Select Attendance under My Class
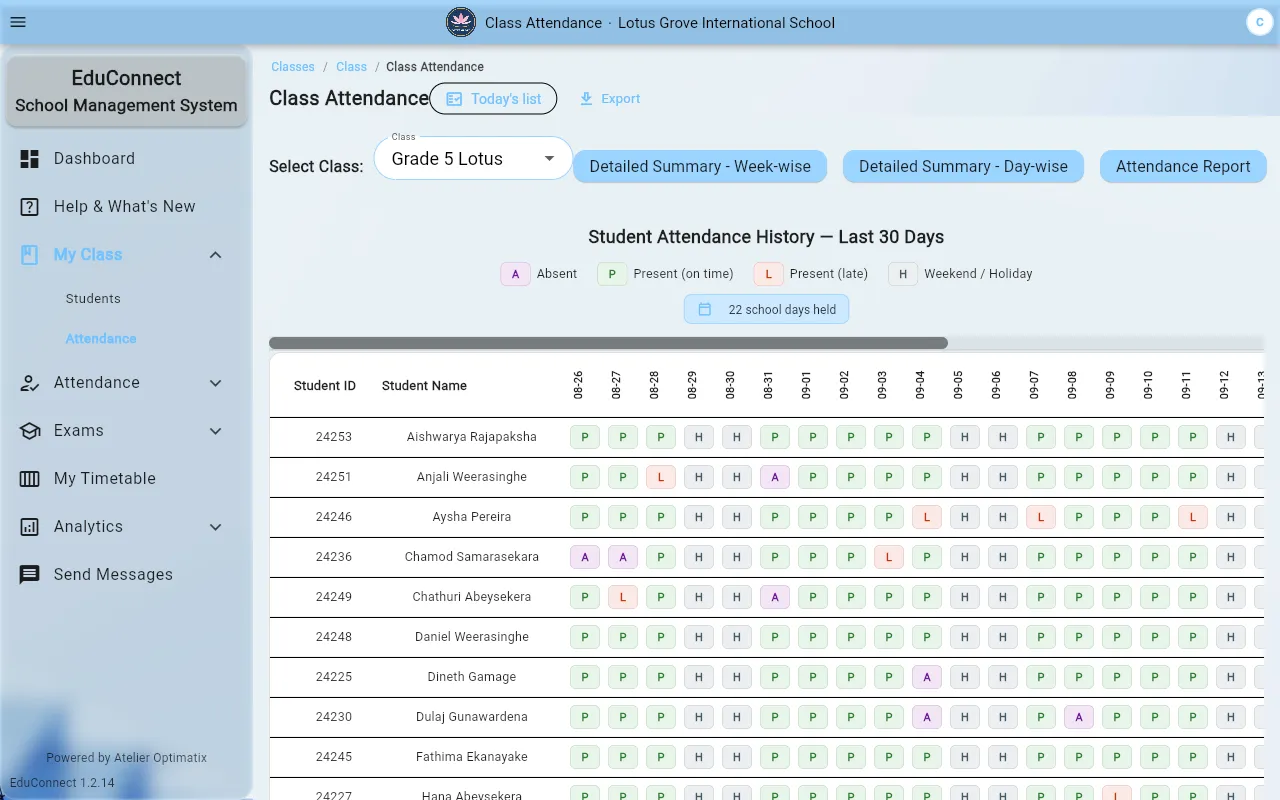Image resolution: width=1280 pixels, height=800 pixels. click(101, 338)
